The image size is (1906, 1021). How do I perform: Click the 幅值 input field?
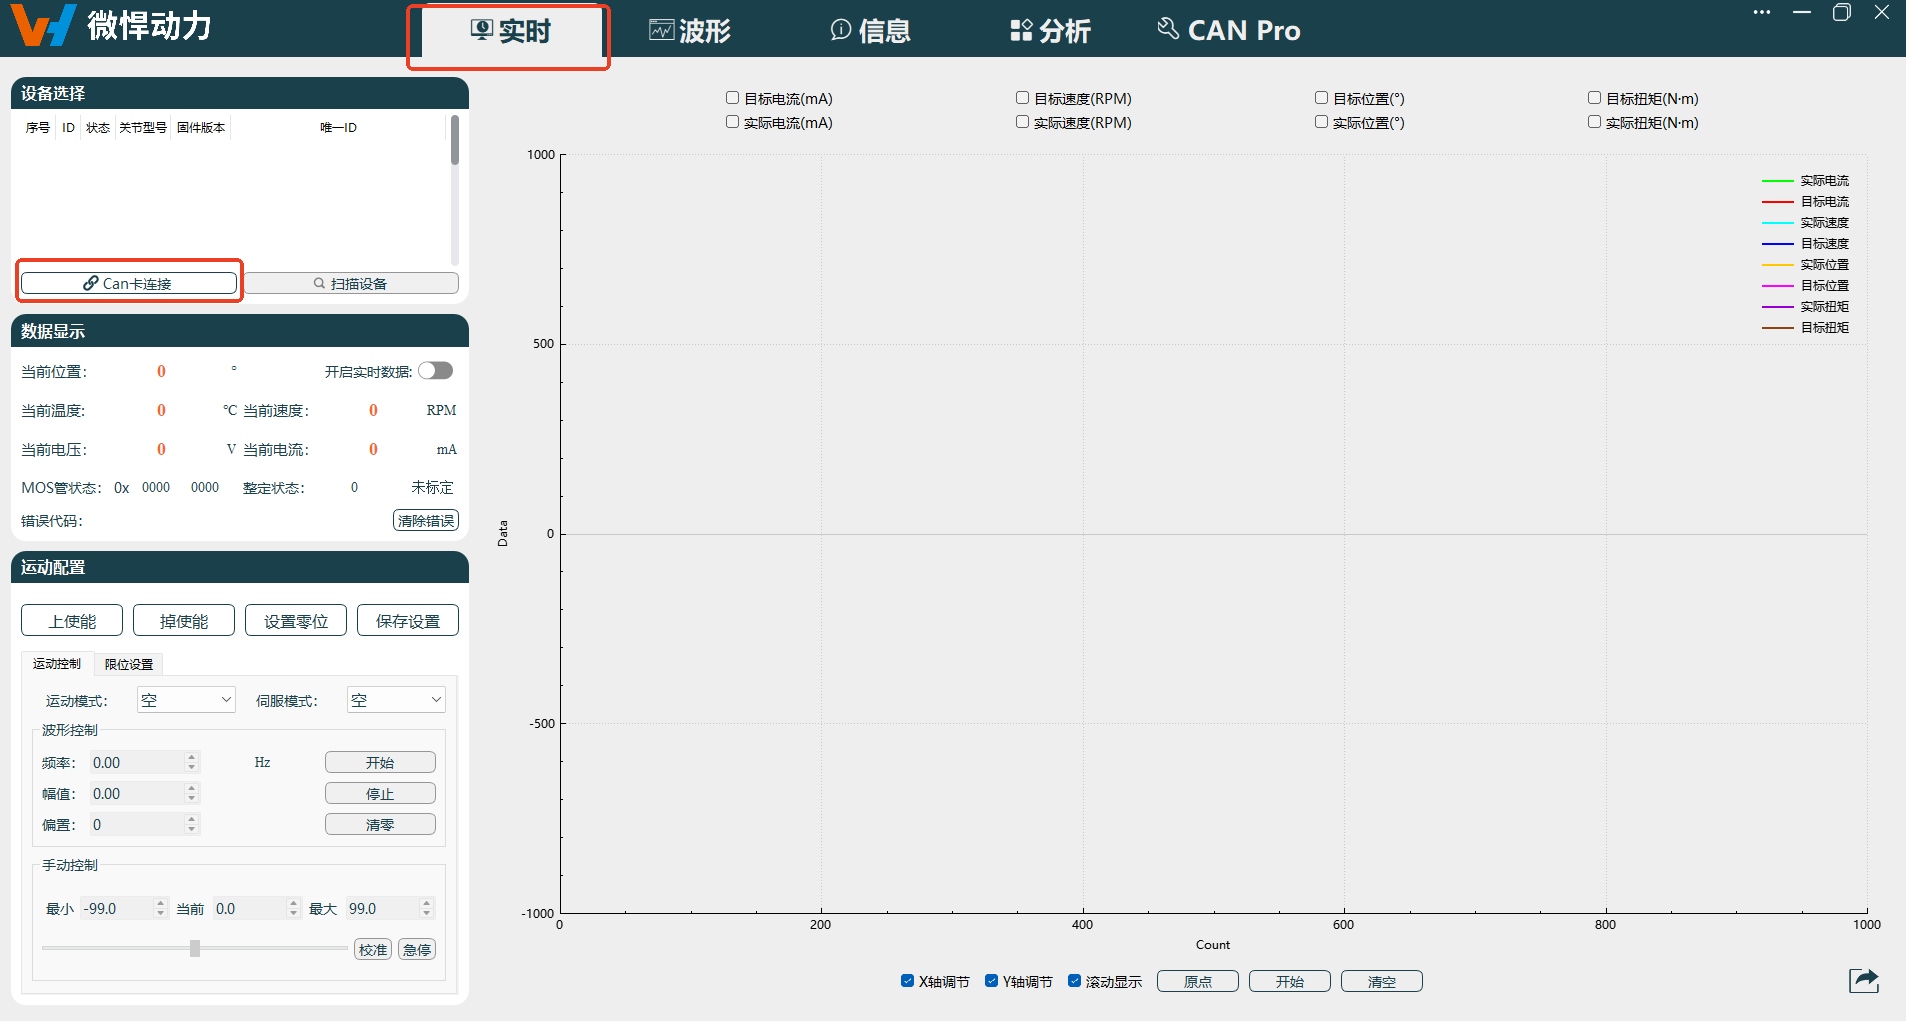click(x=137, y=794)
